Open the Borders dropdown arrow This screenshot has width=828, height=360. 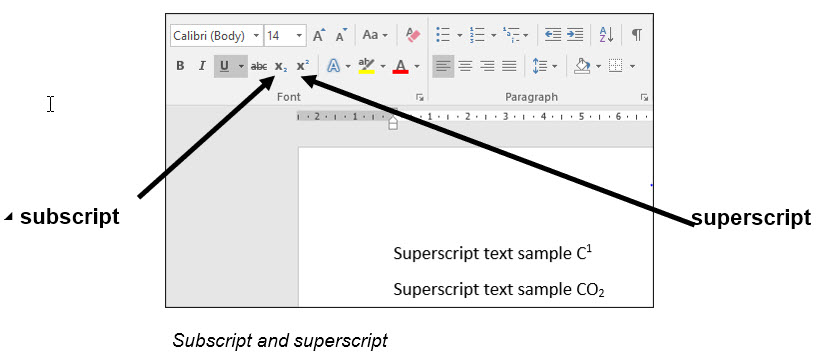click(x=632, y=67)
